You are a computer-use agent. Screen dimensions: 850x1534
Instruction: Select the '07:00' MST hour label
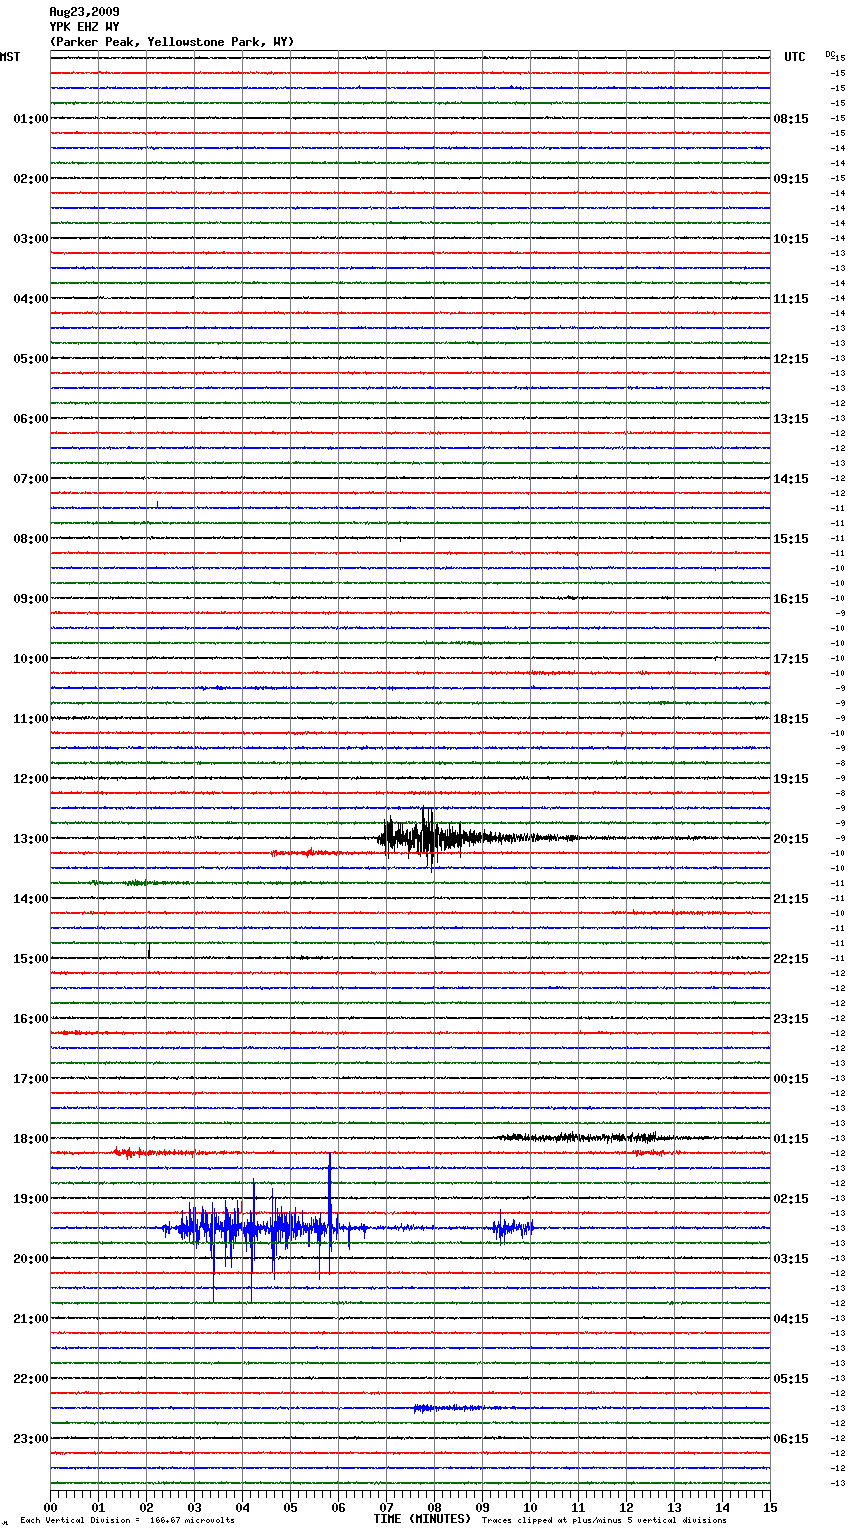(31, 479)
